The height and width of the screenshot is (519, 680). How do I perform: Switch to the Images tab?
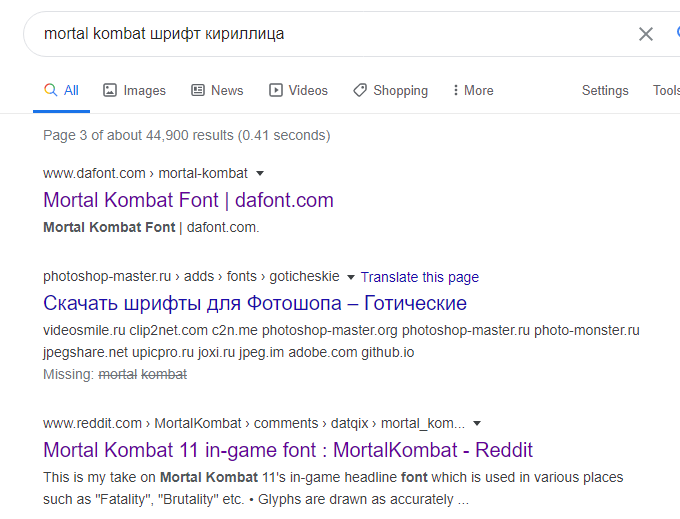click(x=134, y=90)
